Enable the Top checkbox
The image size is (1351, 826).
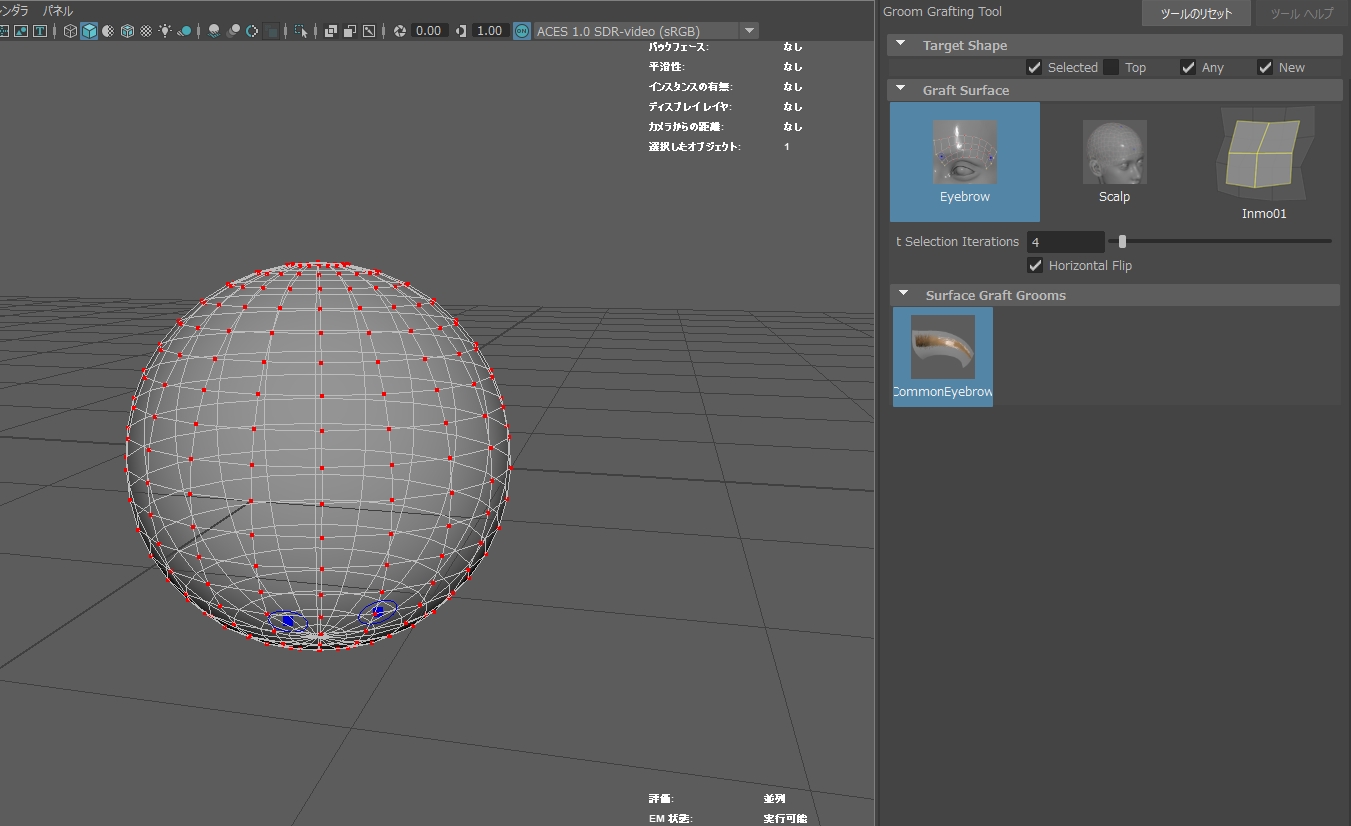[1111, 67]
